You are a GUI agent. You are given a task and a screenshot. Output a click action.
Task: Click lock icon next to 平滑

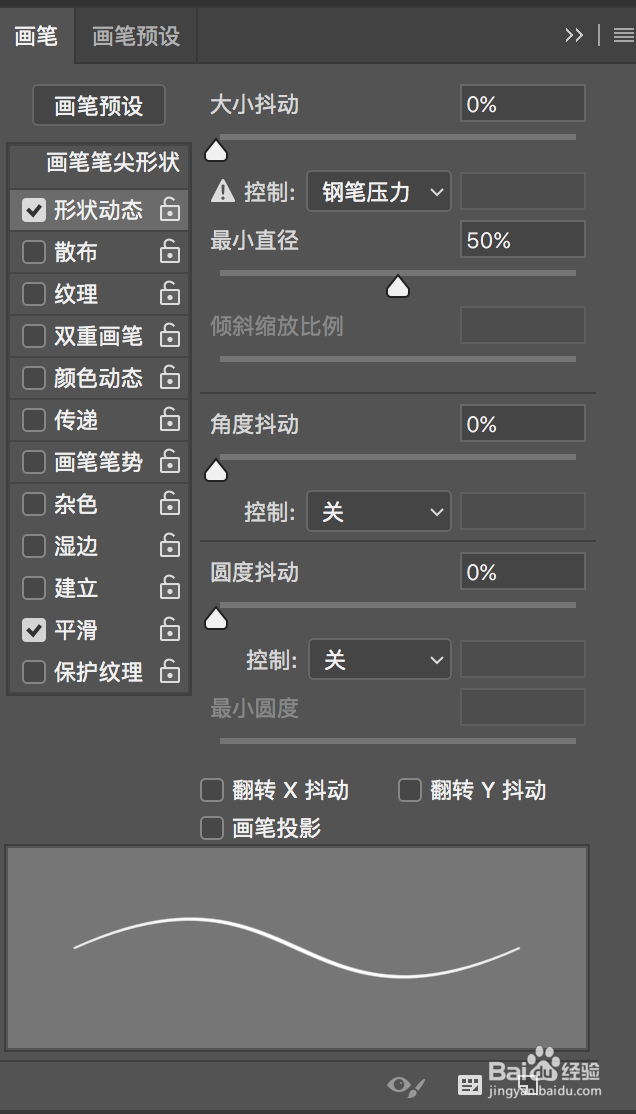pos(170,629)
